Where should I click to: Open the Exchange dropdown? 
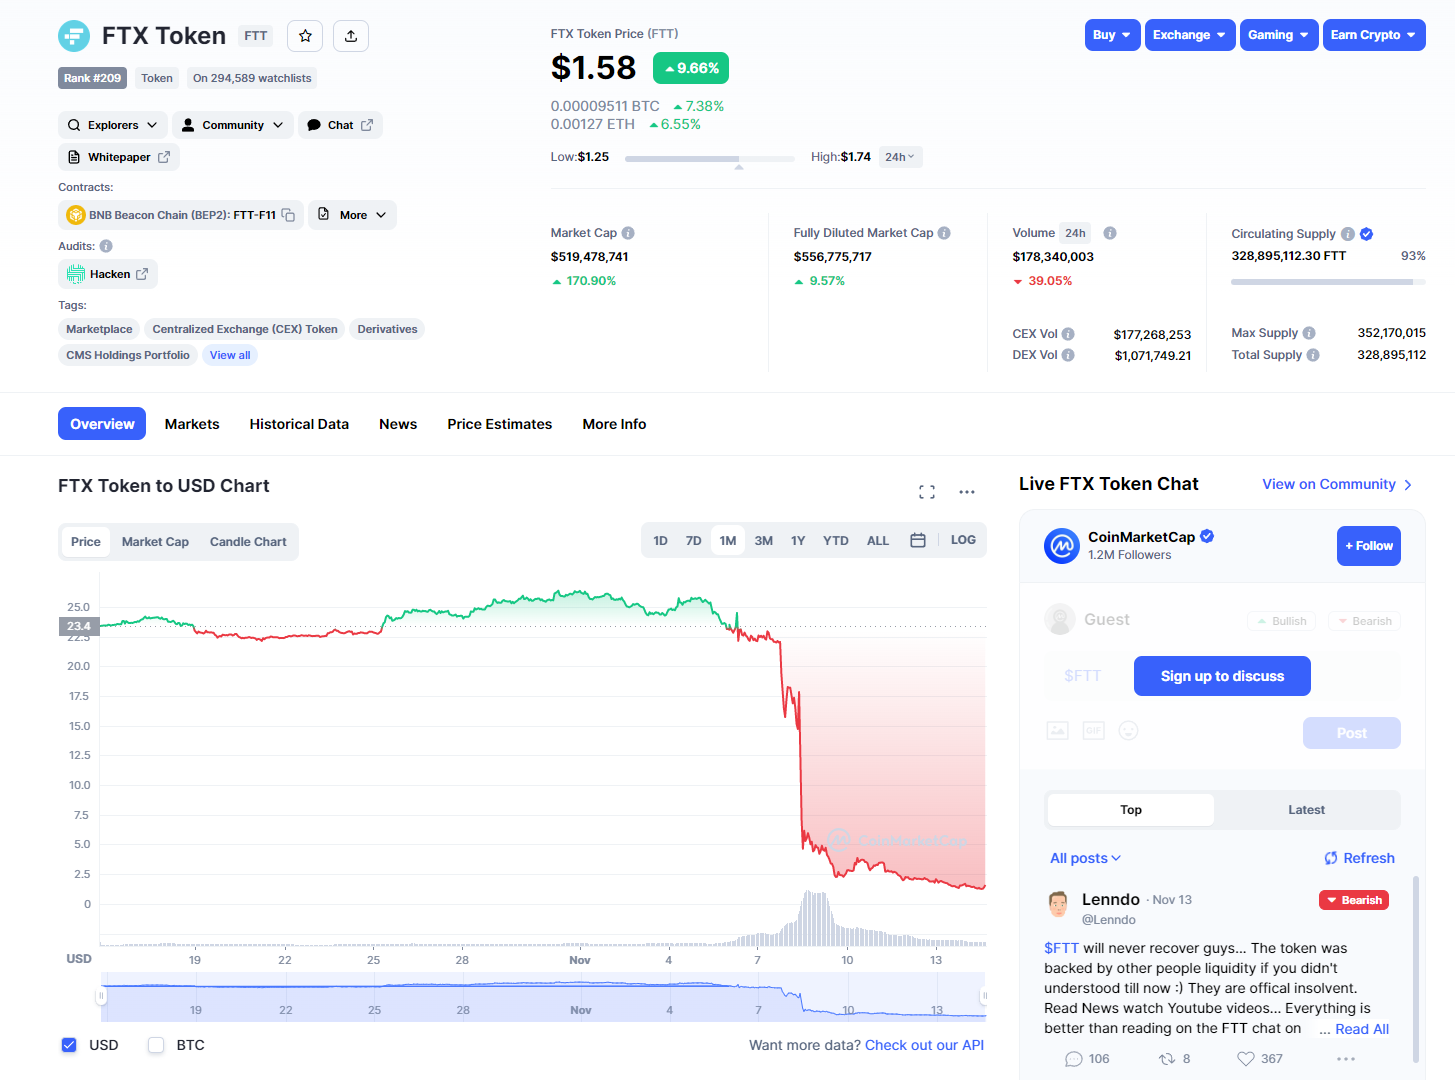pos(1190,35)
